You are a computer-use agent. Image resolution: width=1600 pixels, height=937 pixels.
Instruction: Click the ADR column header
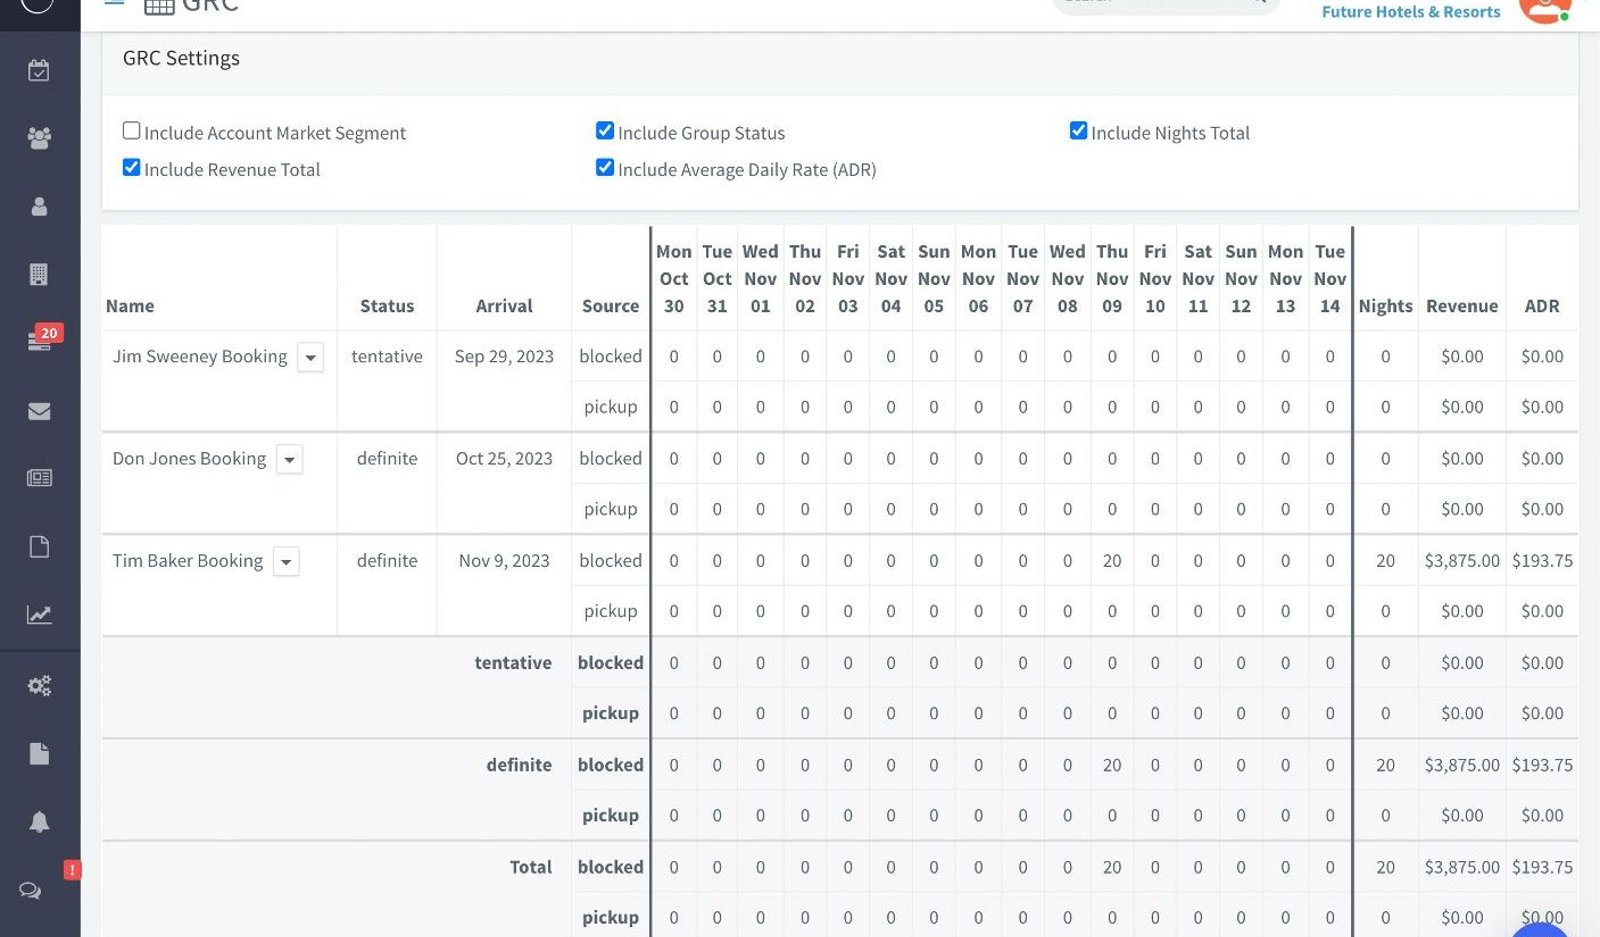pyautogui.click(x=1542, y=306)
